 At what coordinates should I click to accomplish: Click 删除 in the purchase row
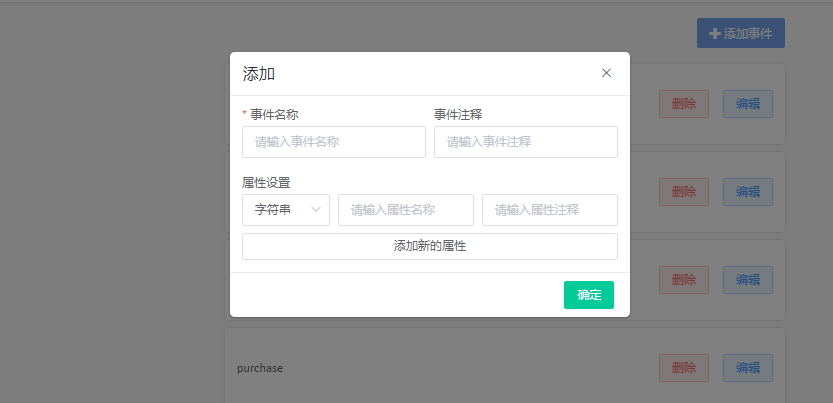tap(684, 368)
